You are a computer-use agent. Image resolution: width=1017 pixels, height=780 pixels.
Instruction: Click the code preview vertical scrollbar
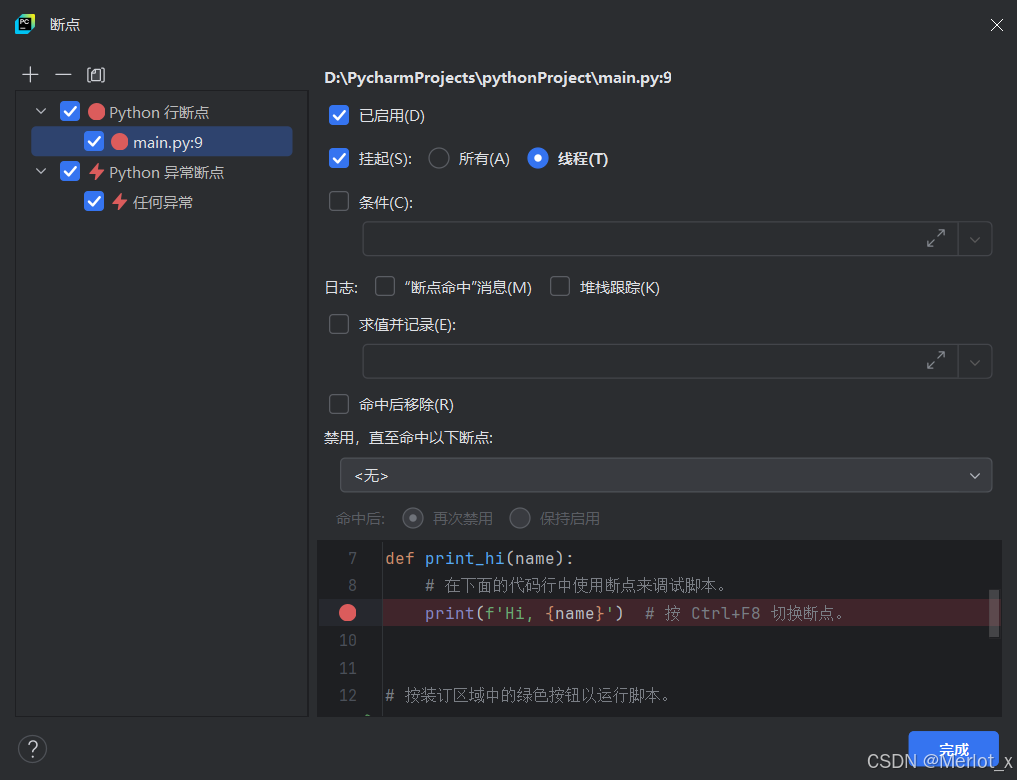pyautogui.click(x=994, y=612)
